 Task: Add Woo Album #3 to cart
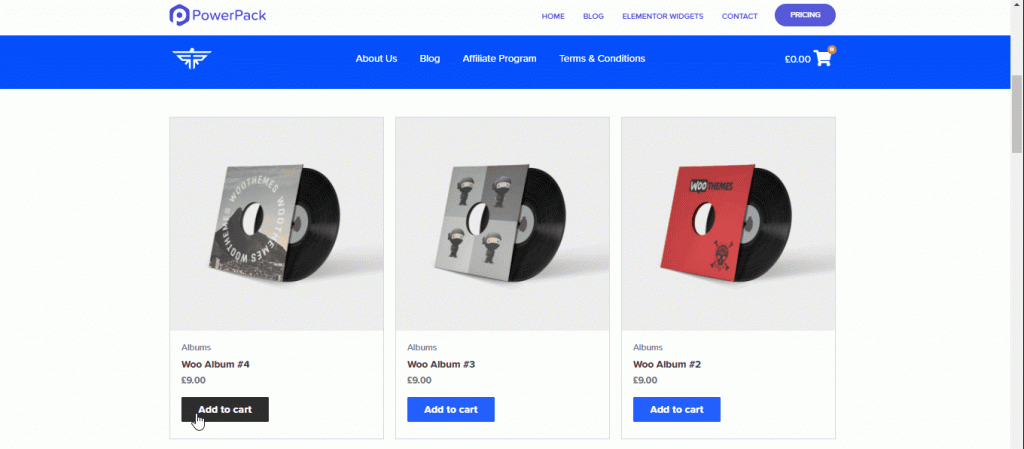[x=451, y=409]
